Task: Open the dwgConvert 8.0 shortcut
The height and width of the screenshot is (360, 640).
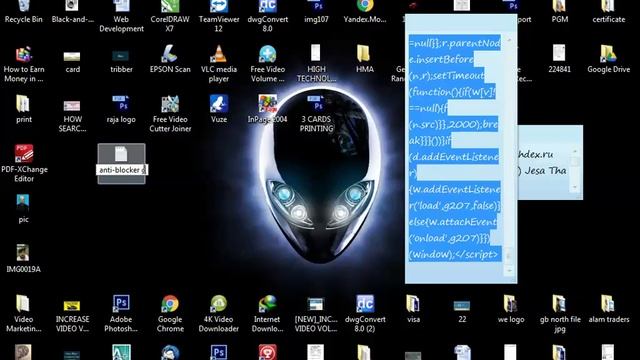Action: tap(267, 16)
